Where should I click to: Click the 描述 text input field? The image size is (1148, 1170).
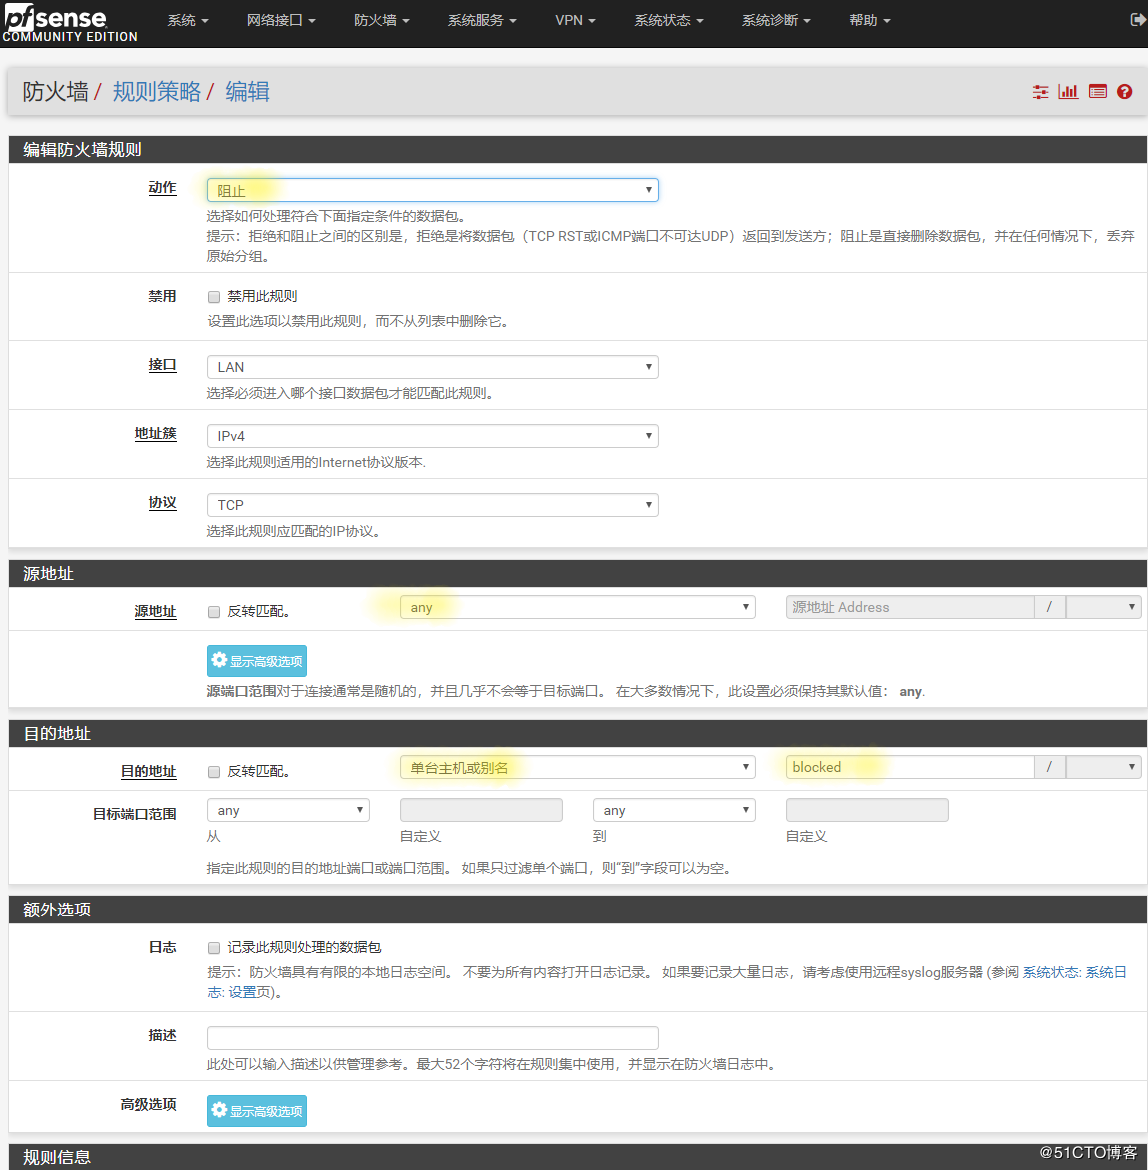(x=432, y=1037)
